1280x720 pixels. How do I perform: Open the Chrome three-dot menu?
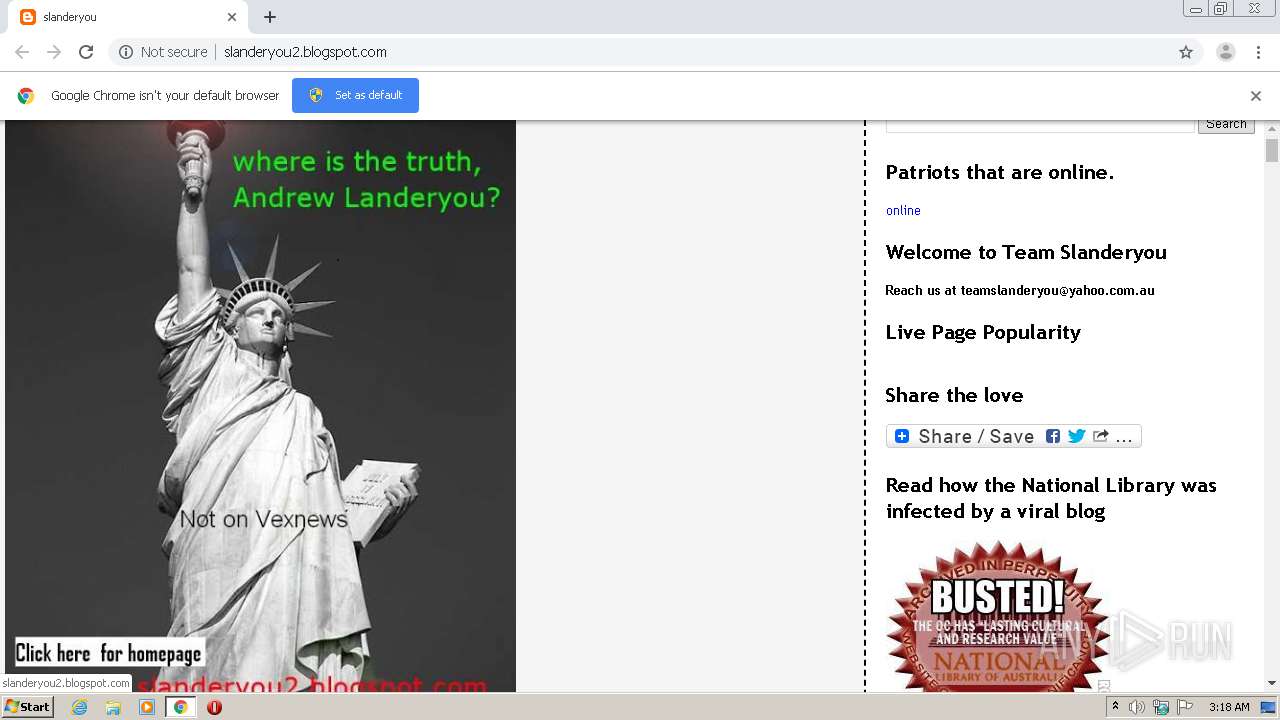tap(1258, 52)
